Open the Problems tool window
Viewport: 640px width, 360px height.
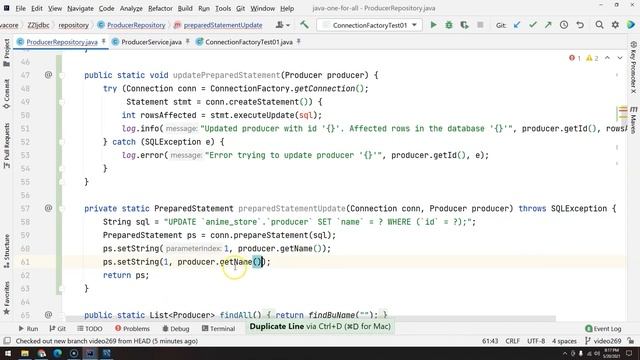133,329
